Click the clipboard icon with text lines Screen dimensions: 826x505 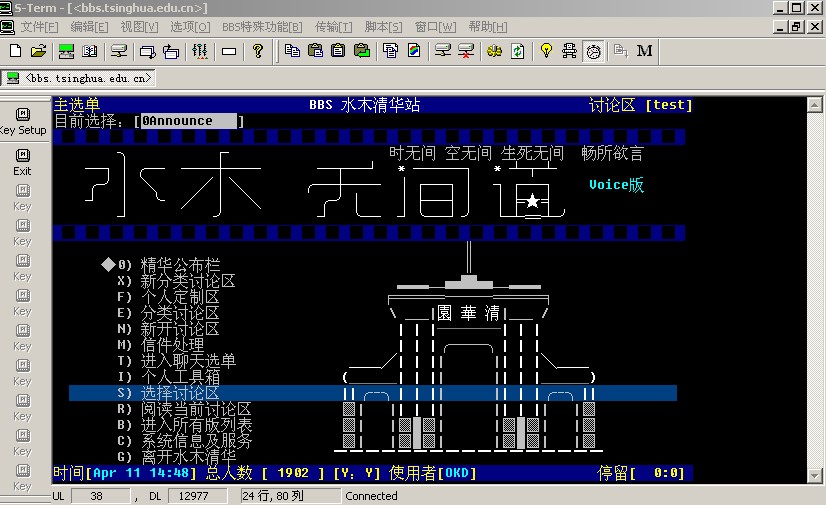click(x=338, y=51)
